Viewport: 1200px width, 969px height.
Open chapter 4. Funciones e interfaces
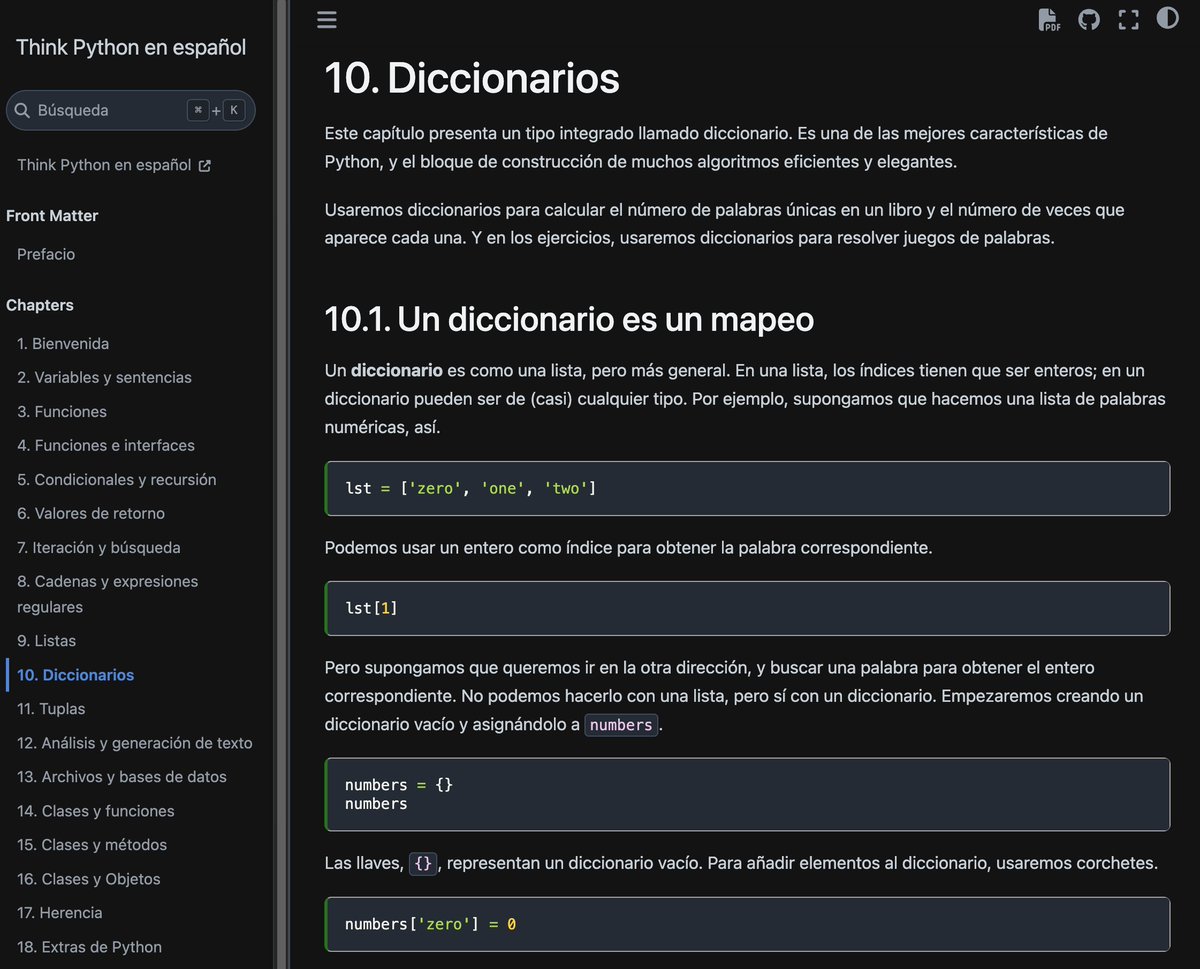pos(106,445)
